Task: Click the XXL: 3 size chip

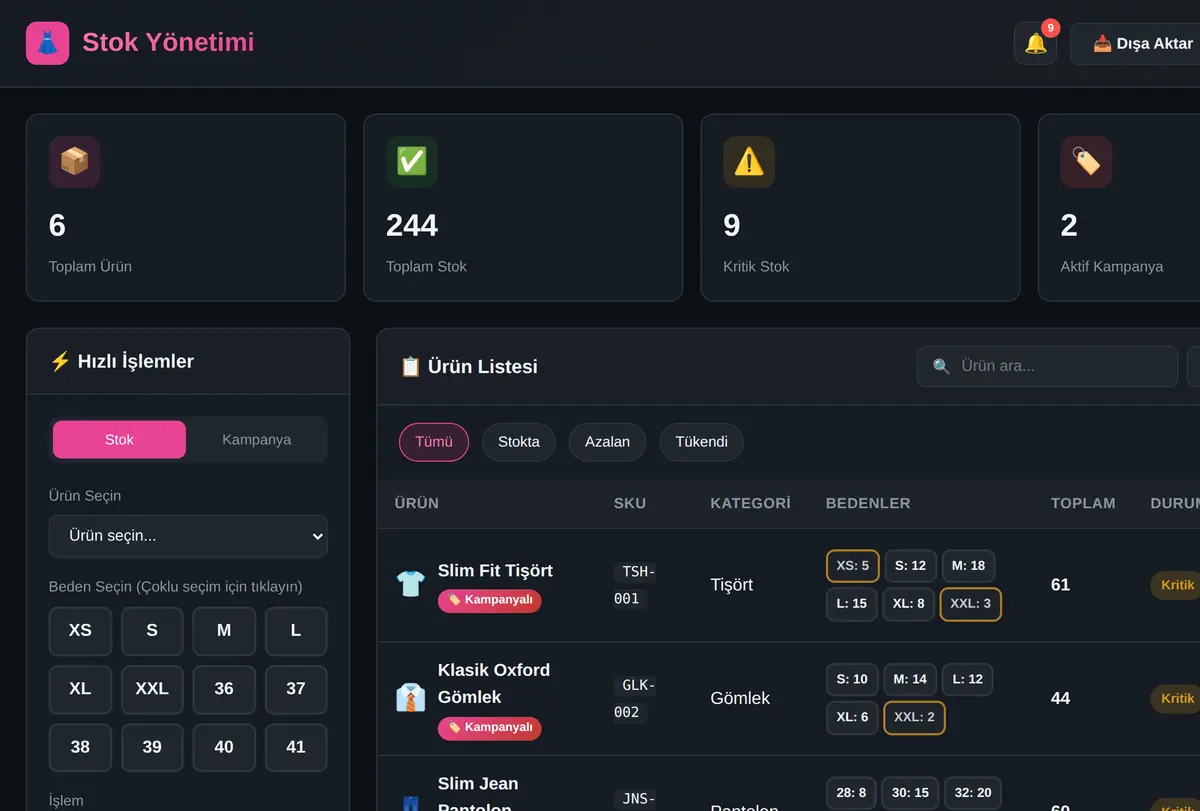Action: click(x=971, y=604)
